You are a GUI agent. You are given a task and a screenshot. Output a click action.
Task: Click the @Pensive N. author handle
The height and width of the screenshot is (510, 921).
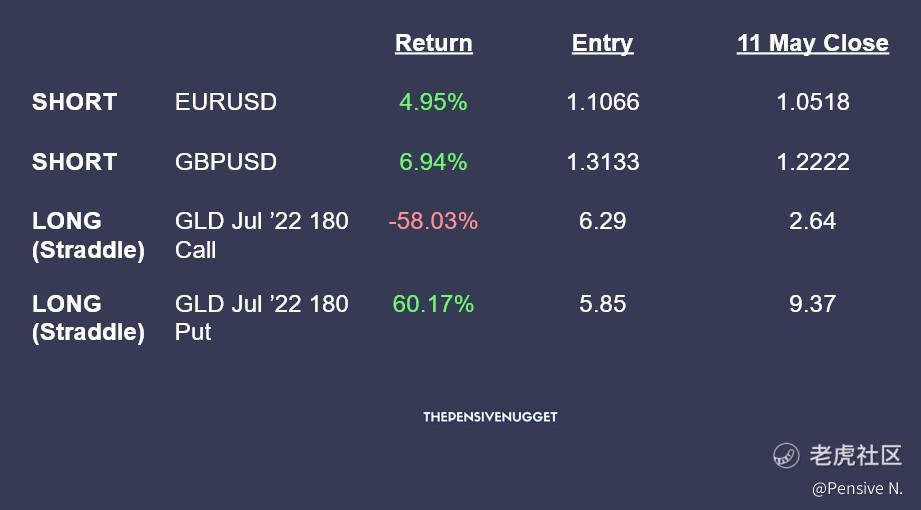857,488
